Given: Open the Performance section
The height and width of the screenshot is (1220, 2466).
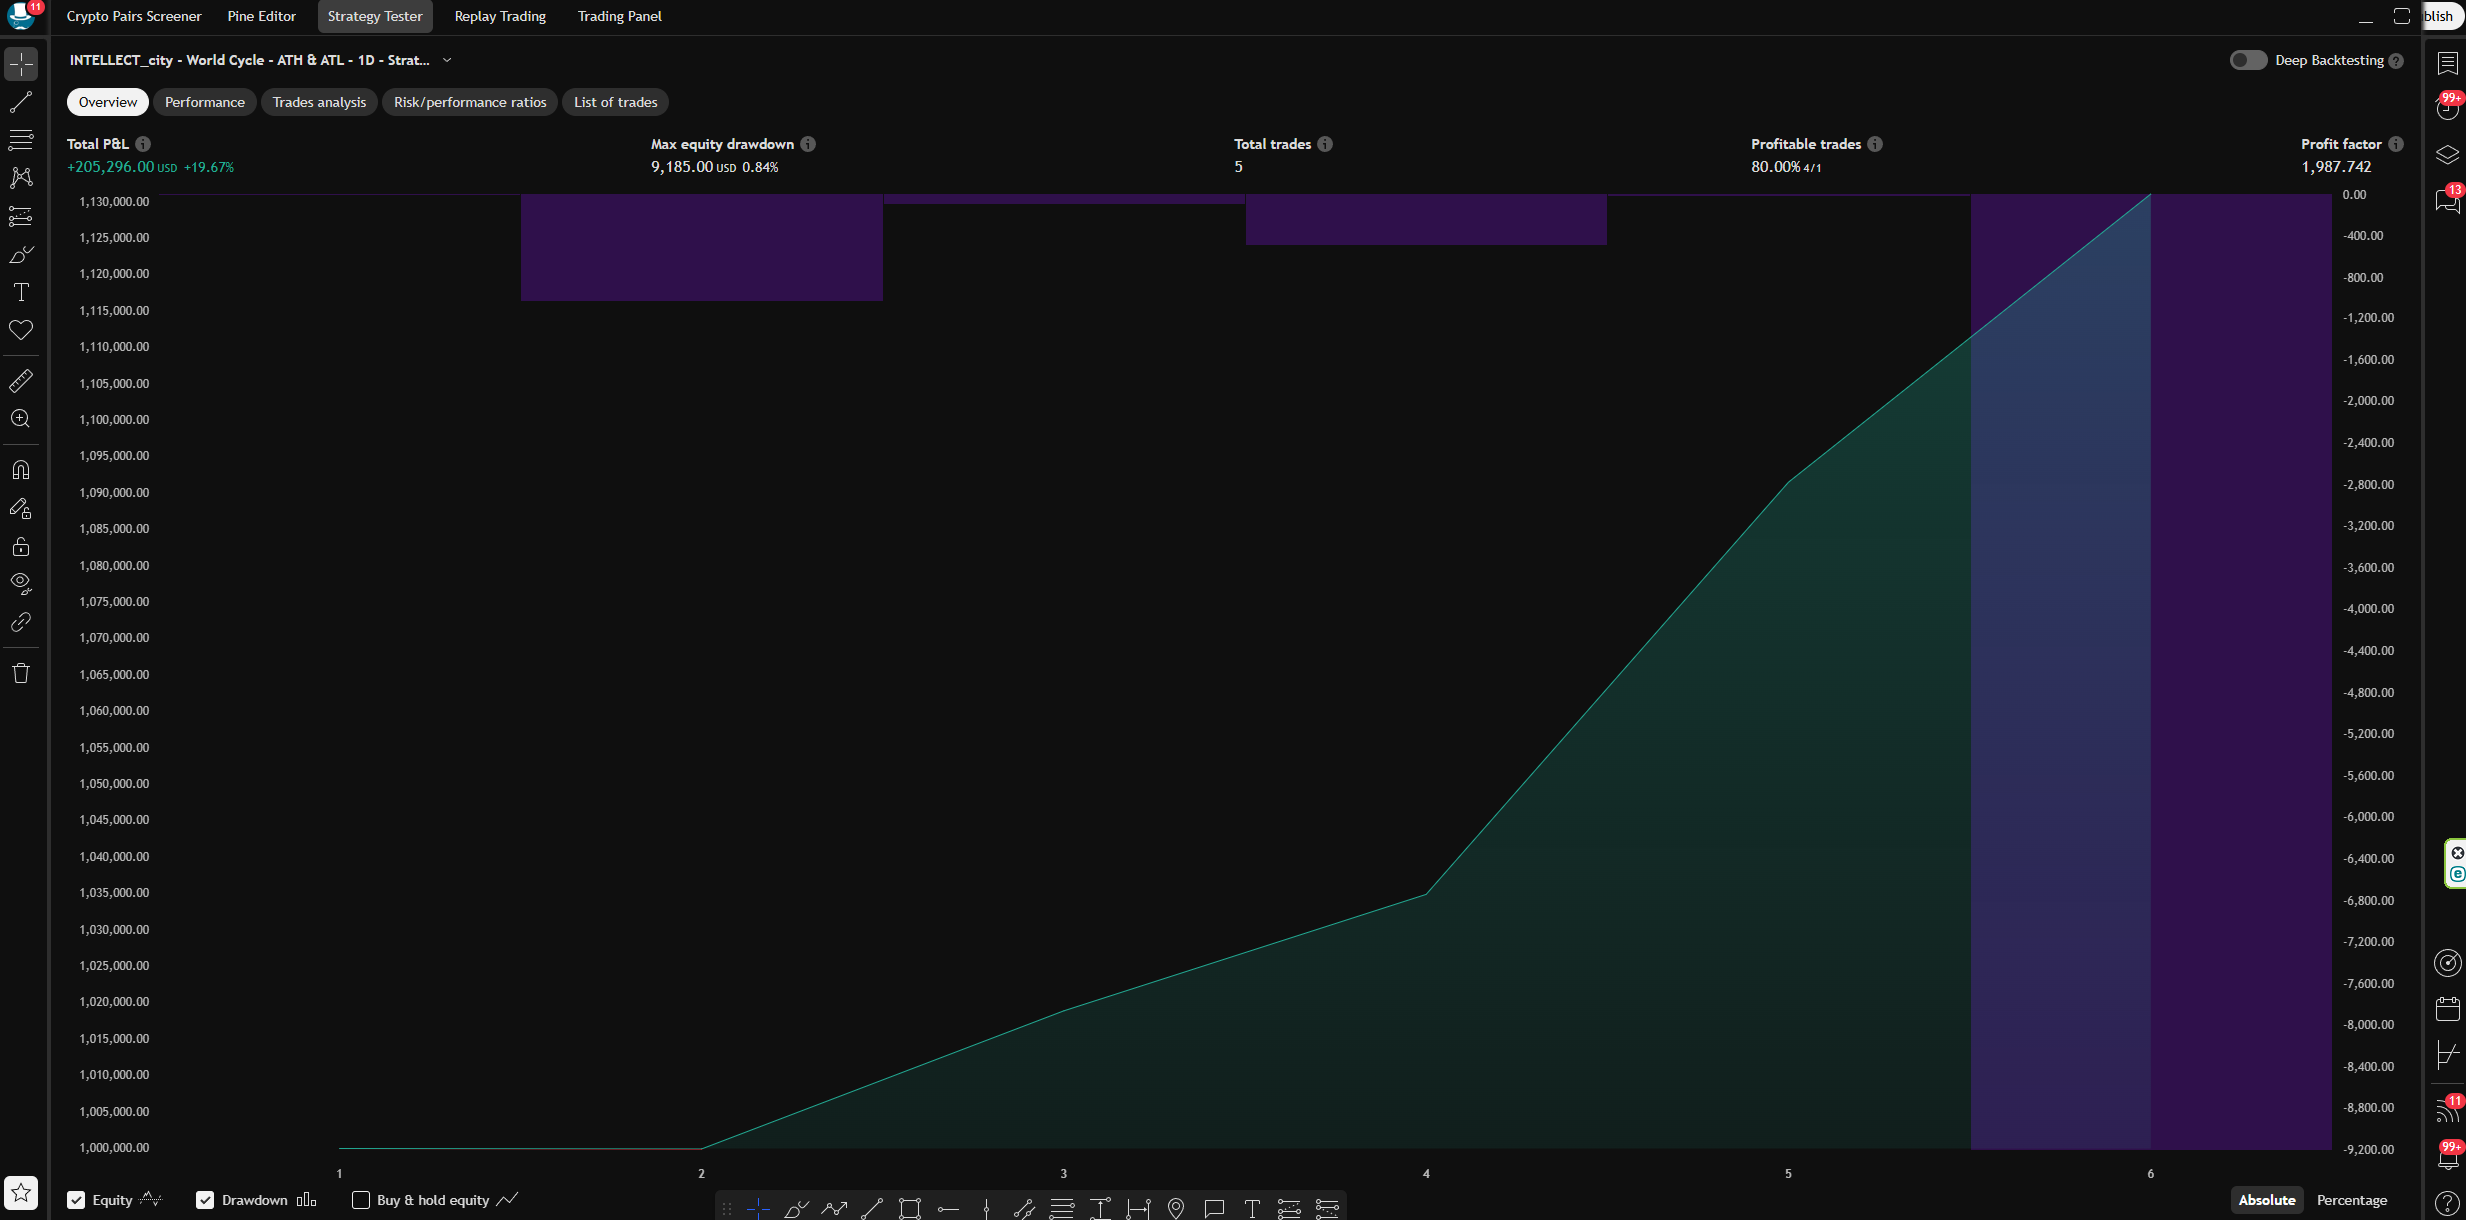Looking at the screenshot, I should [204, 102].
